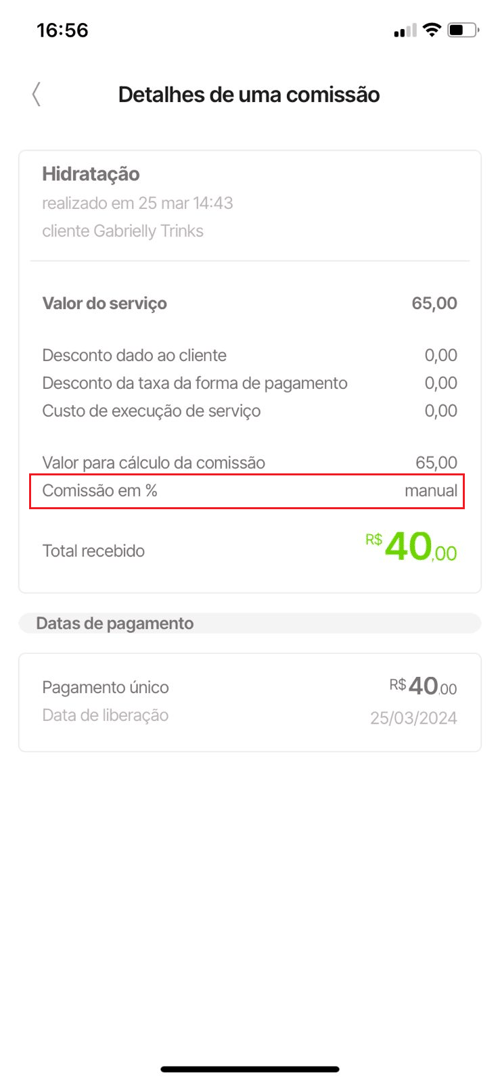Select the Hidratação service heading
The height and width of the screenshot is (1082, 500).
click(91, 174)
